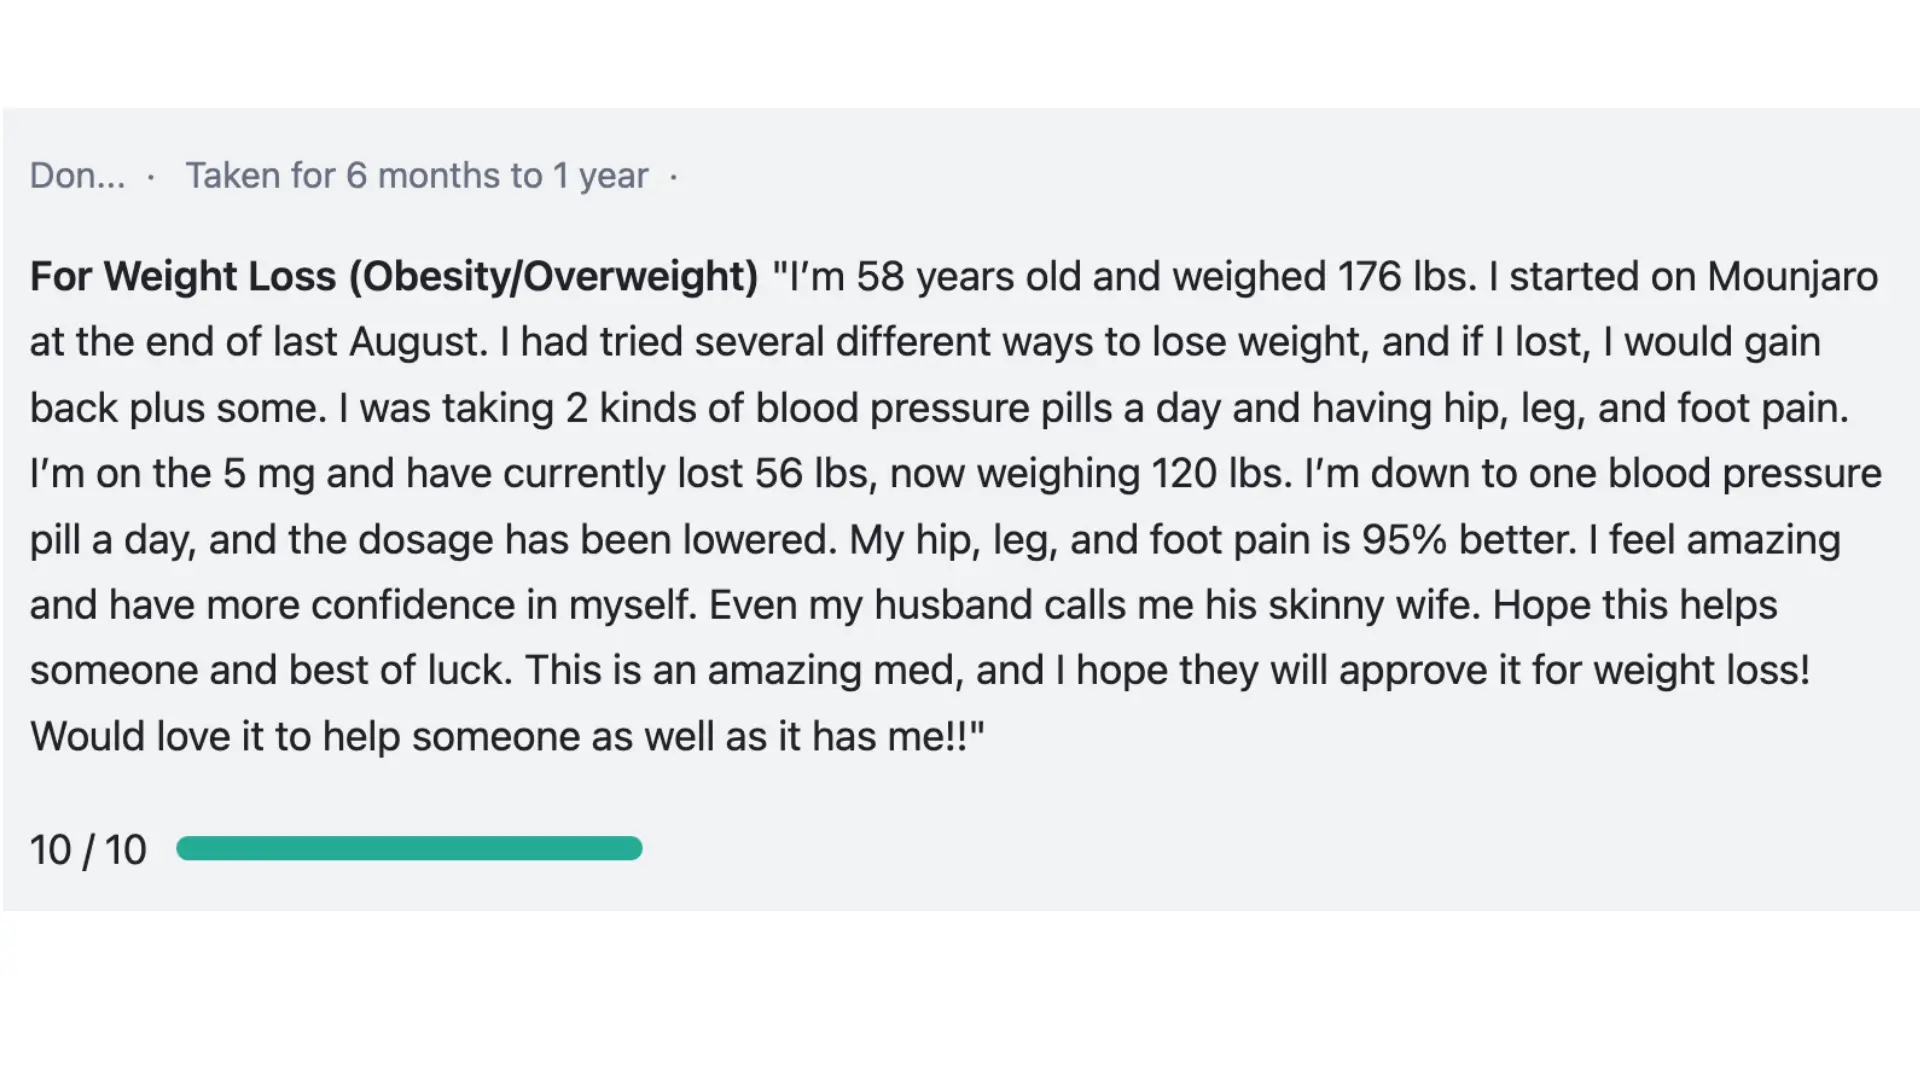Image resolution: width=1920 pixels, height=1080 pixels.
Task: Click the last line ending "has me!!"
Action: pyautogui.click(x=507, y=737)
